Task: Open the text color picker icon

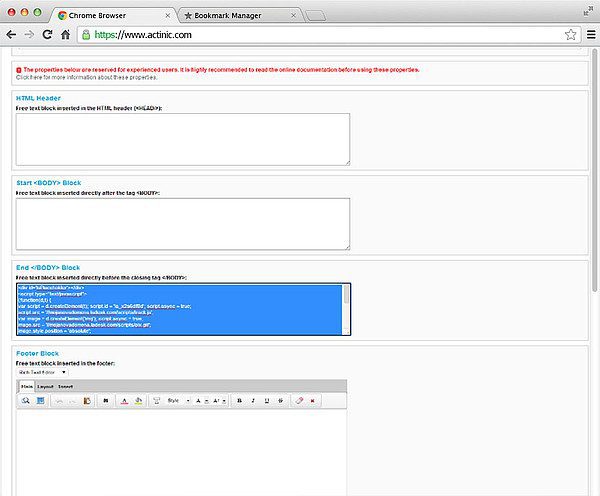Action: point(123,400)
